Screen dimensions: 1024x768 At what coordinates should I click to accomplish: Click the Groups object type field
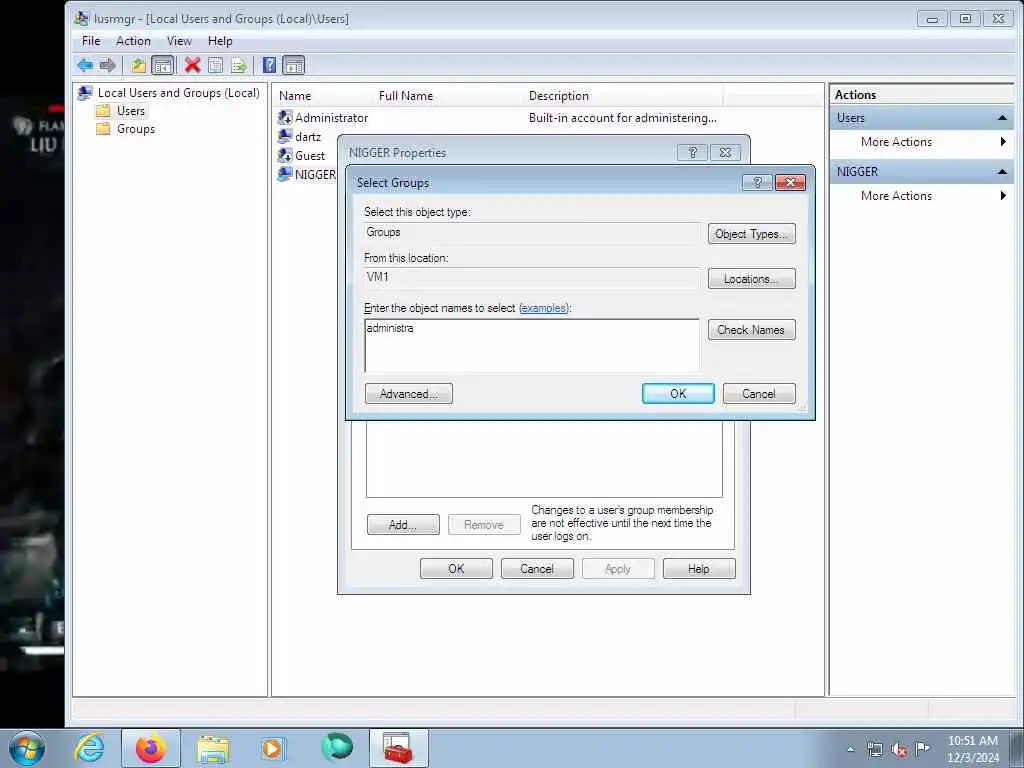click(532, 232)
